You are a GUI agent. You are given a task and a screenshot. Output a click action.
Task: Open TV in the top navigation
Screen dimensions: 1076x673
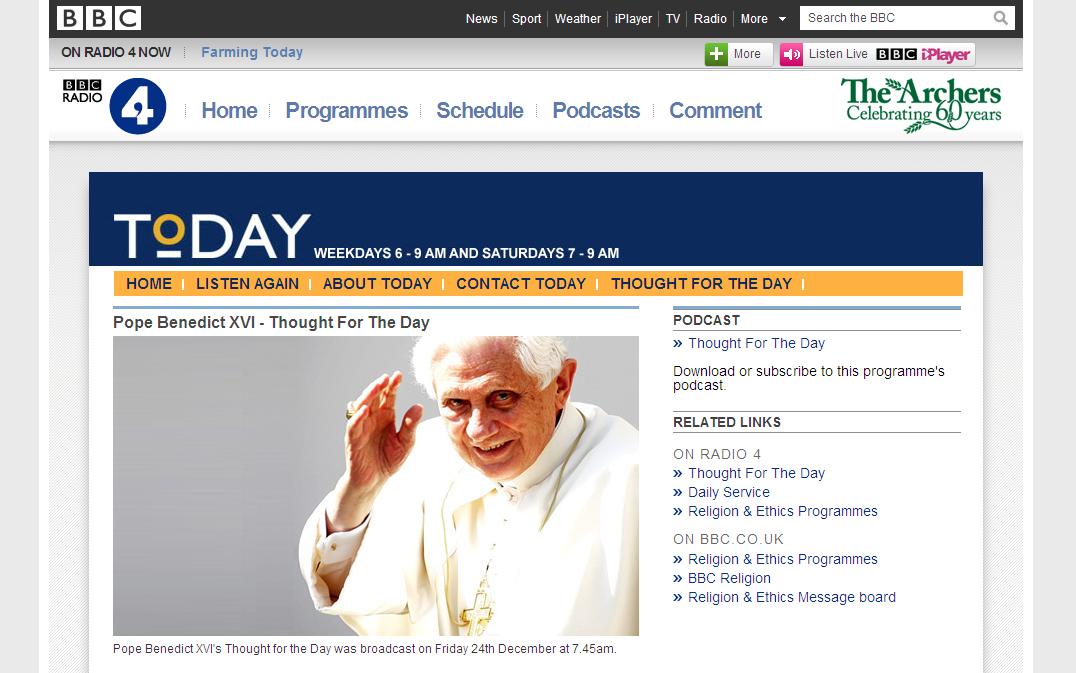pyautogui.click(x=673, y=19)
